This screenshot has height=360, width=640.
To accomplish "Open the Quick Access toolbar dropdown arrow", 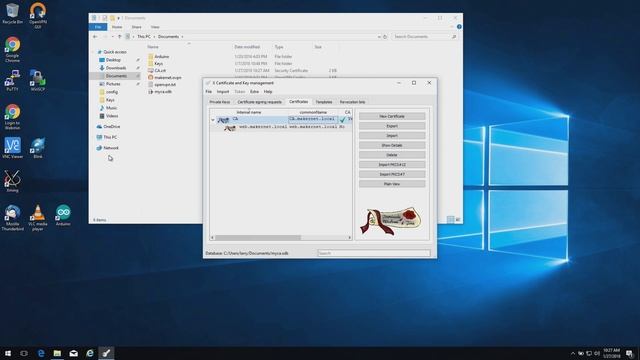I will pyautogui.click(x=119, y=18).
